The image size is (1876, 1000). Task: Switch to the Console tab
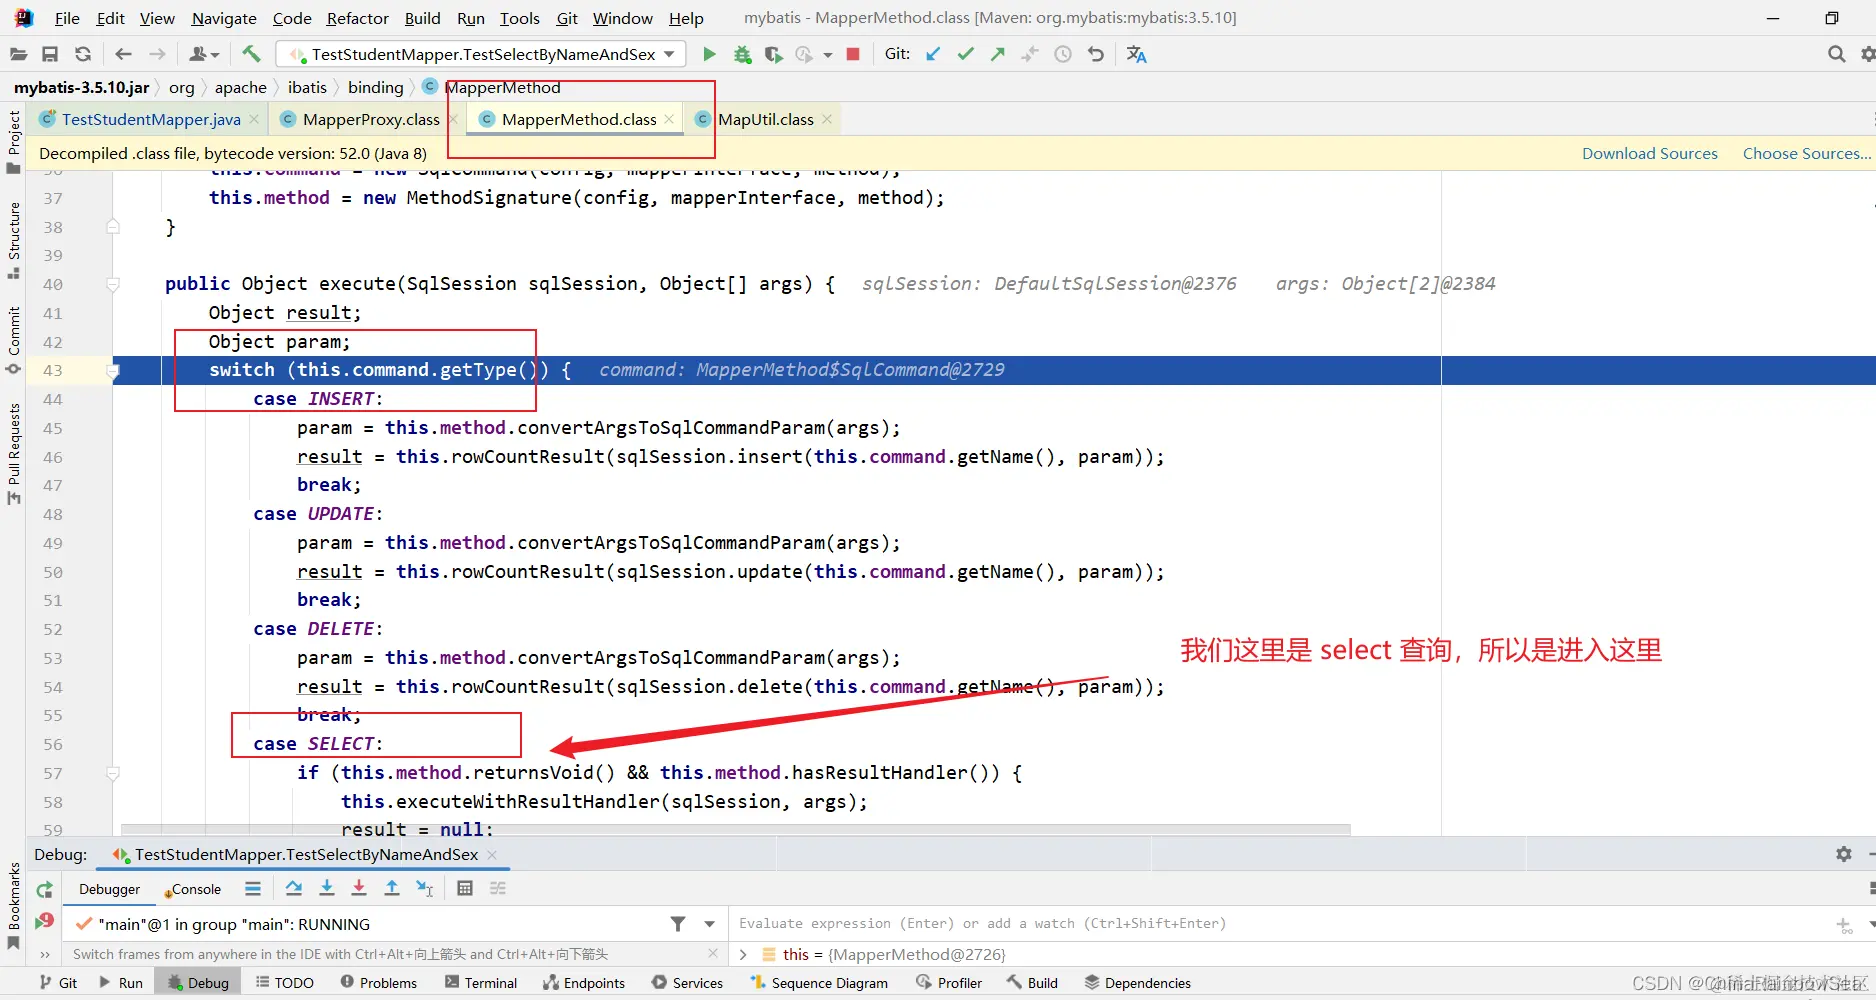click(x=193, y=889)
